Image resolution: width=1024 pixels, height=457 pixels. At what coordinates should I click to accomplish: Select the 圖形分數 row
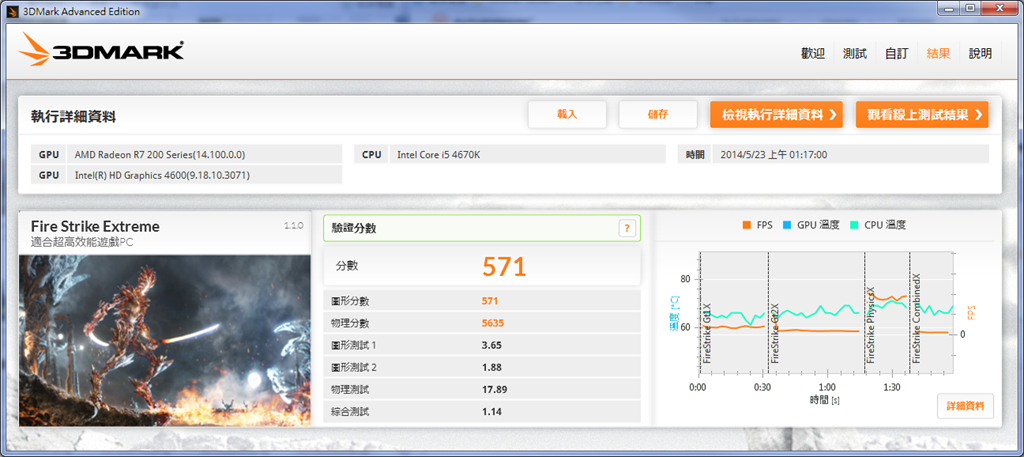pyautogui.click(x=482, y=301)
